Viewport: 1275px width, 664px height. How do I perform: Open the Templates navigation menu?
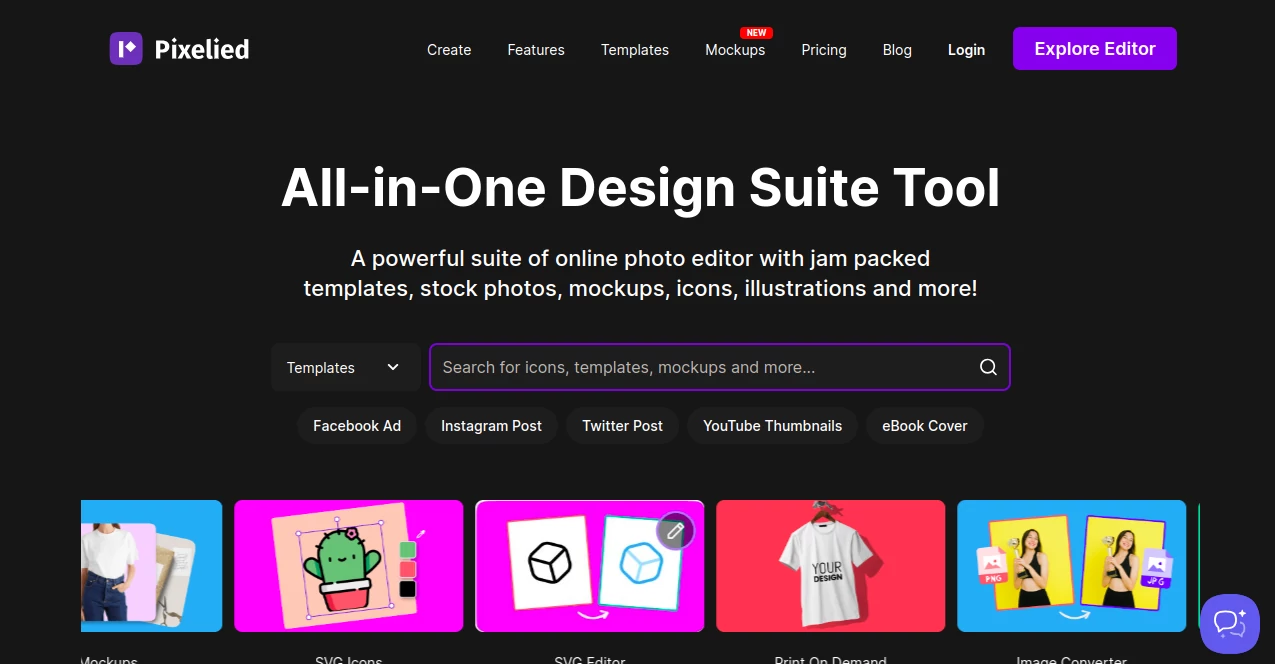coord(635,50)
